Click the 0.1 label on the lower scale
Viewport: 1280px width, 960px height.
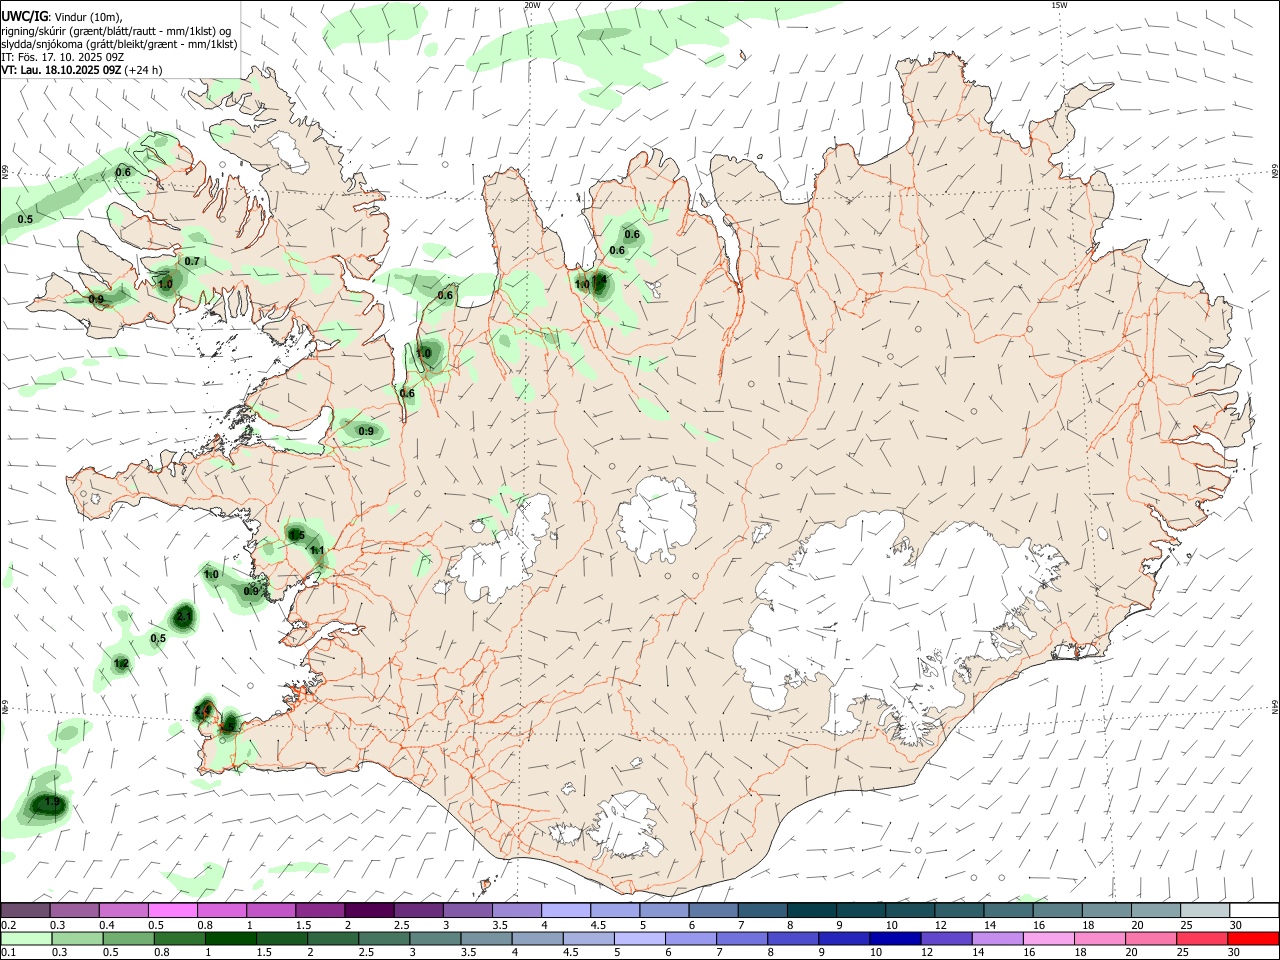(8, 953)
